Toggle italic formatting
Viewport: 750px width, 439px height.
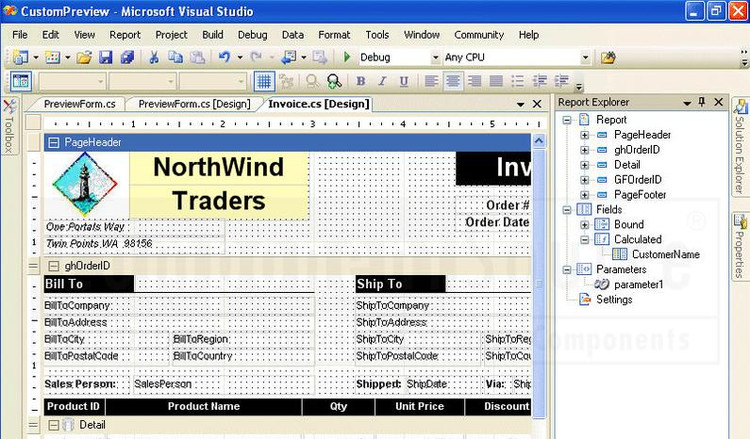click(x=382, y=81)
